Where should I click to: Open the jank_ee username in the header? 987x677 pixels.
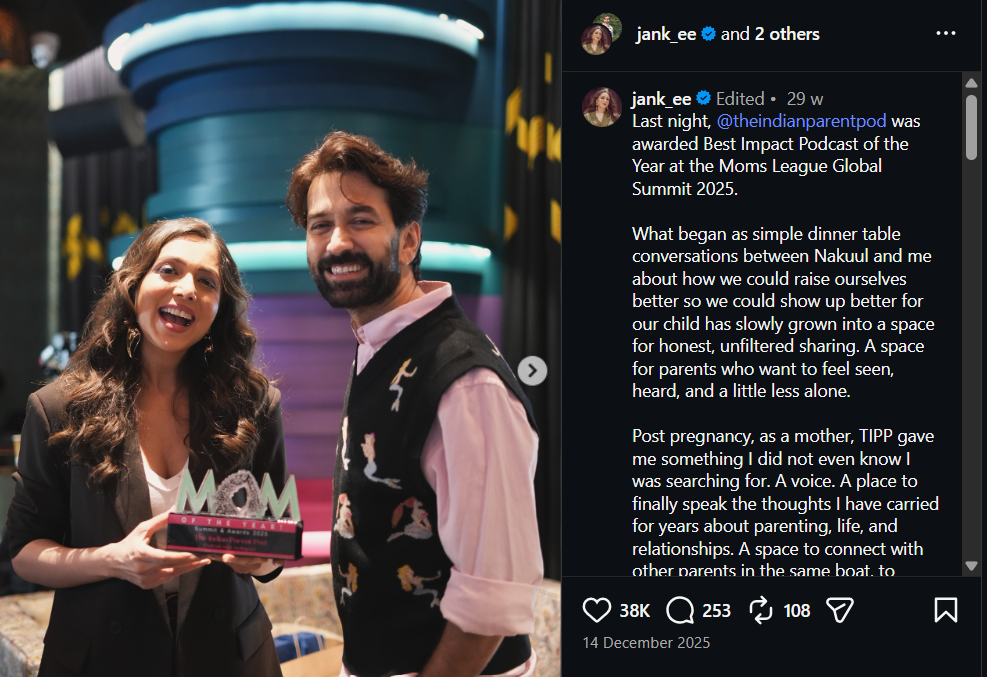(x=666, y=34)
